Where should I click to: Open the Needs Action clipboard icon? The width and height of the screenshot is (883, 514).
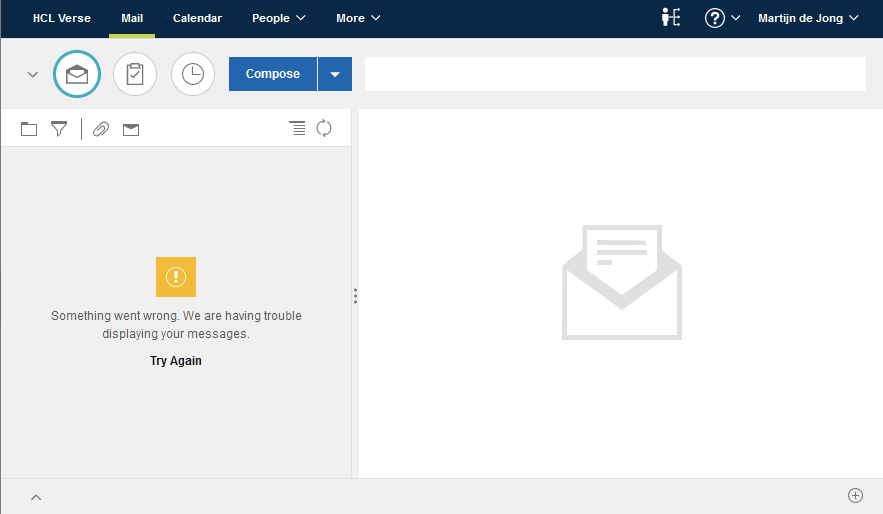pos(135,74)
